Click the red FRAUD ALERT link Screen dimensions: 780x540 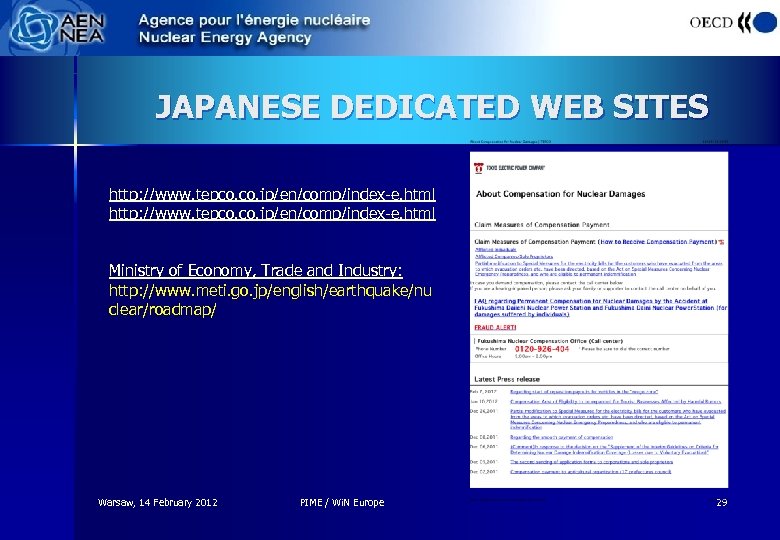pyautogui.click(x=495, y=328)
